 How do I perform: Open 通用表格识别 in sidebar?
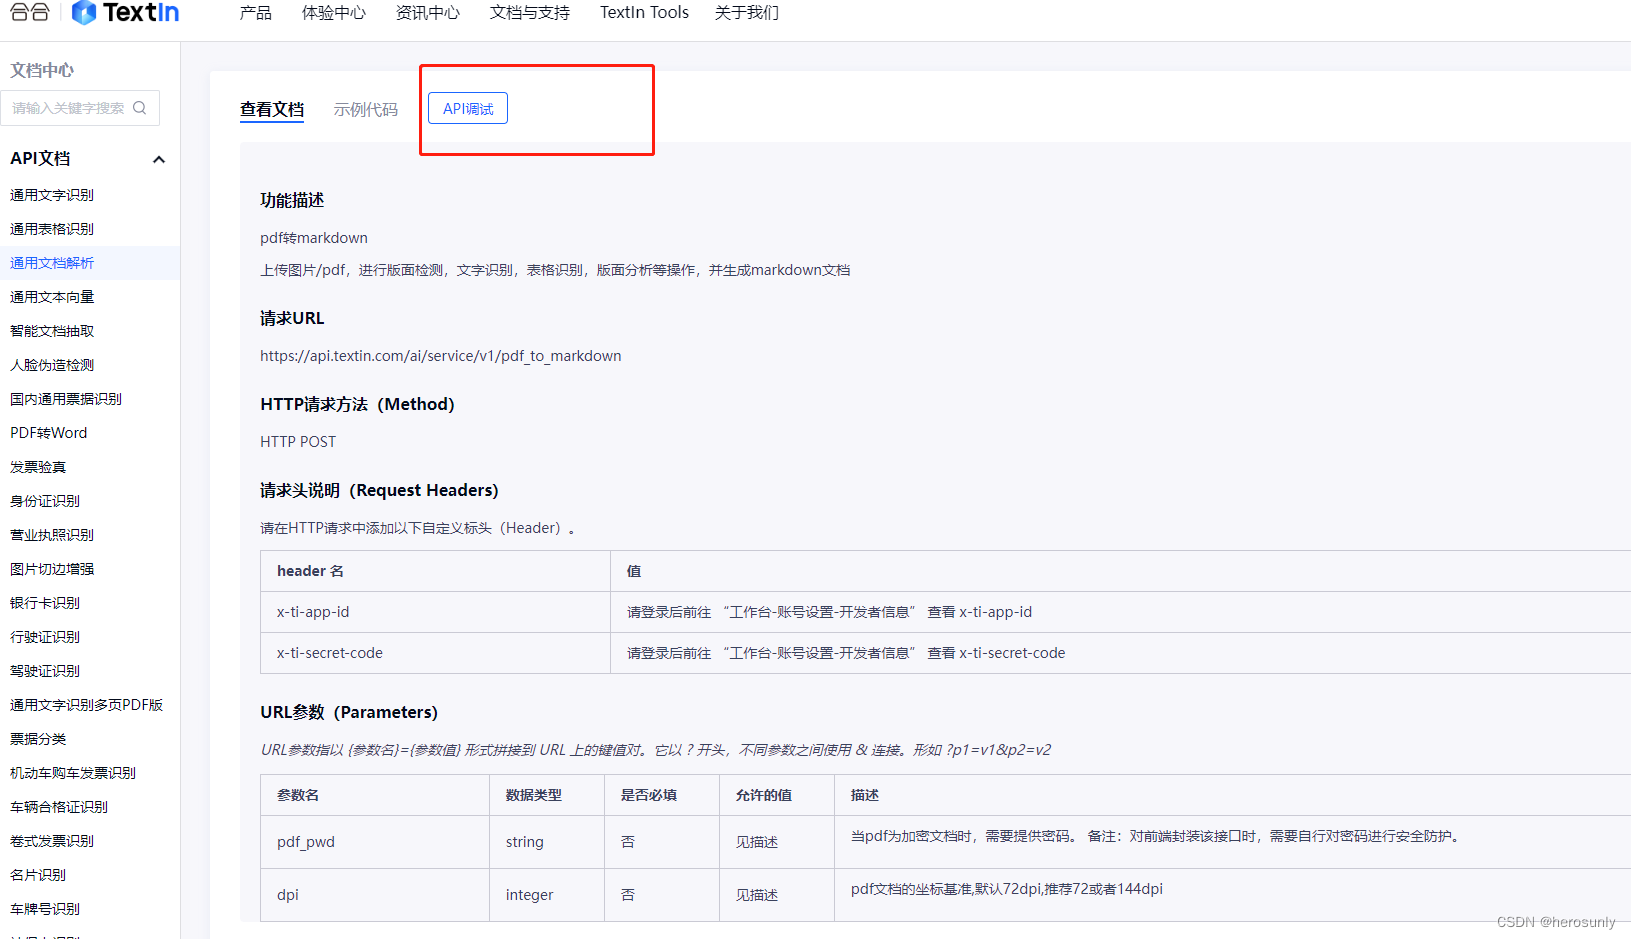pos(52,229)
